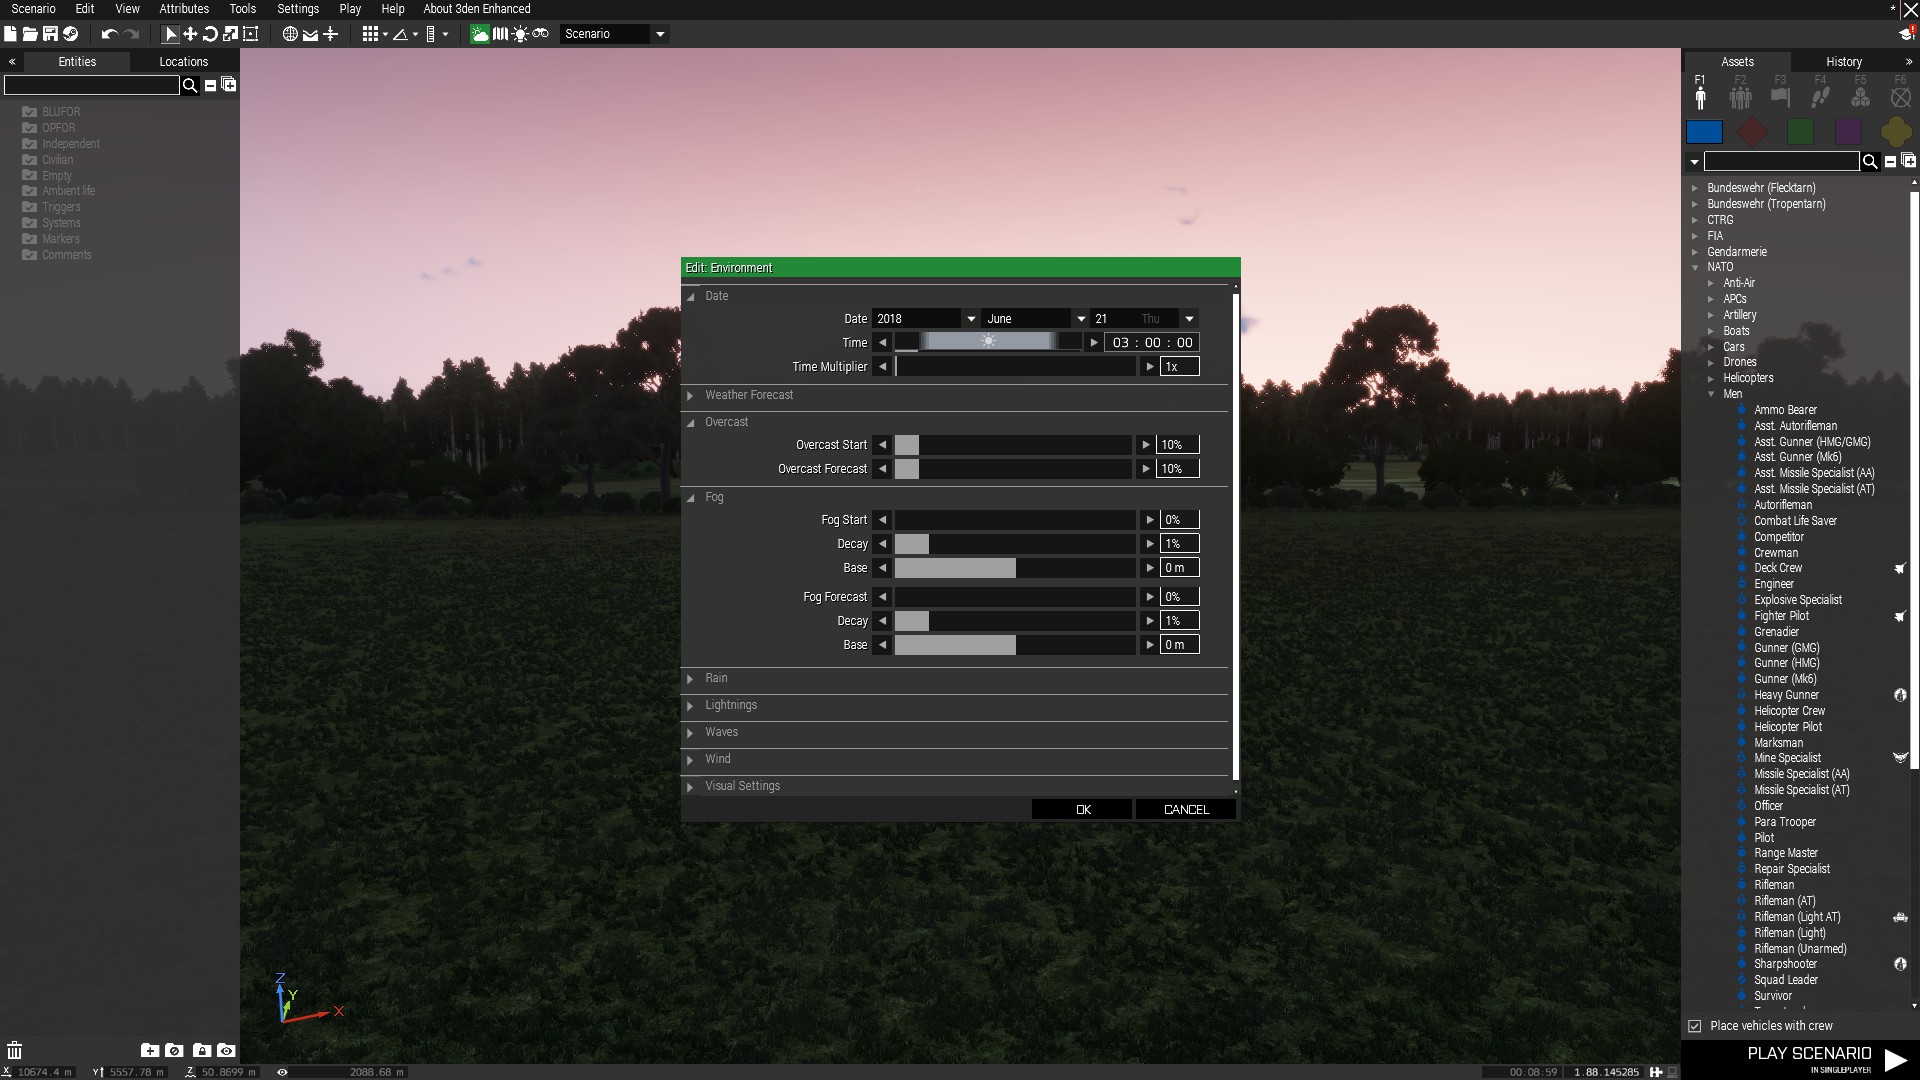Open scenario on Steam Workshop via toolbar icon
The width and height of the screenshot is (1920, 1080).
click(70, 33)
